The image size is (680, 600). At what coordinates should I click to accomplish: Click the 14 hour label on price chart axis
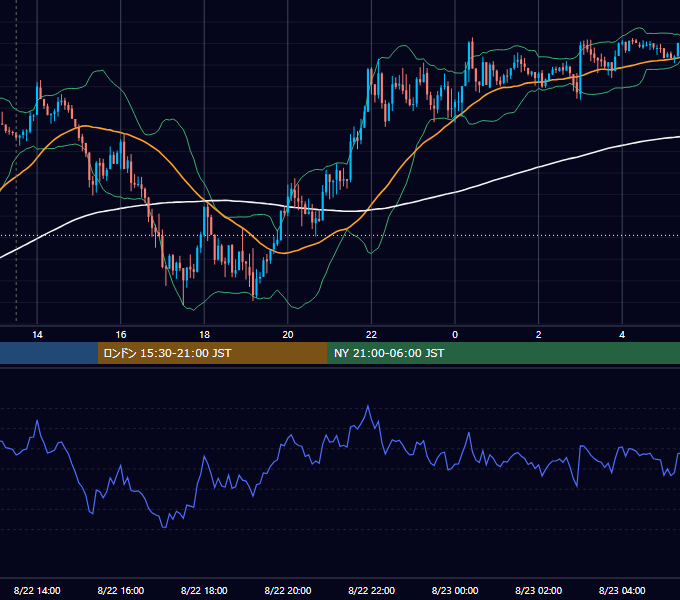pos(37,335)
